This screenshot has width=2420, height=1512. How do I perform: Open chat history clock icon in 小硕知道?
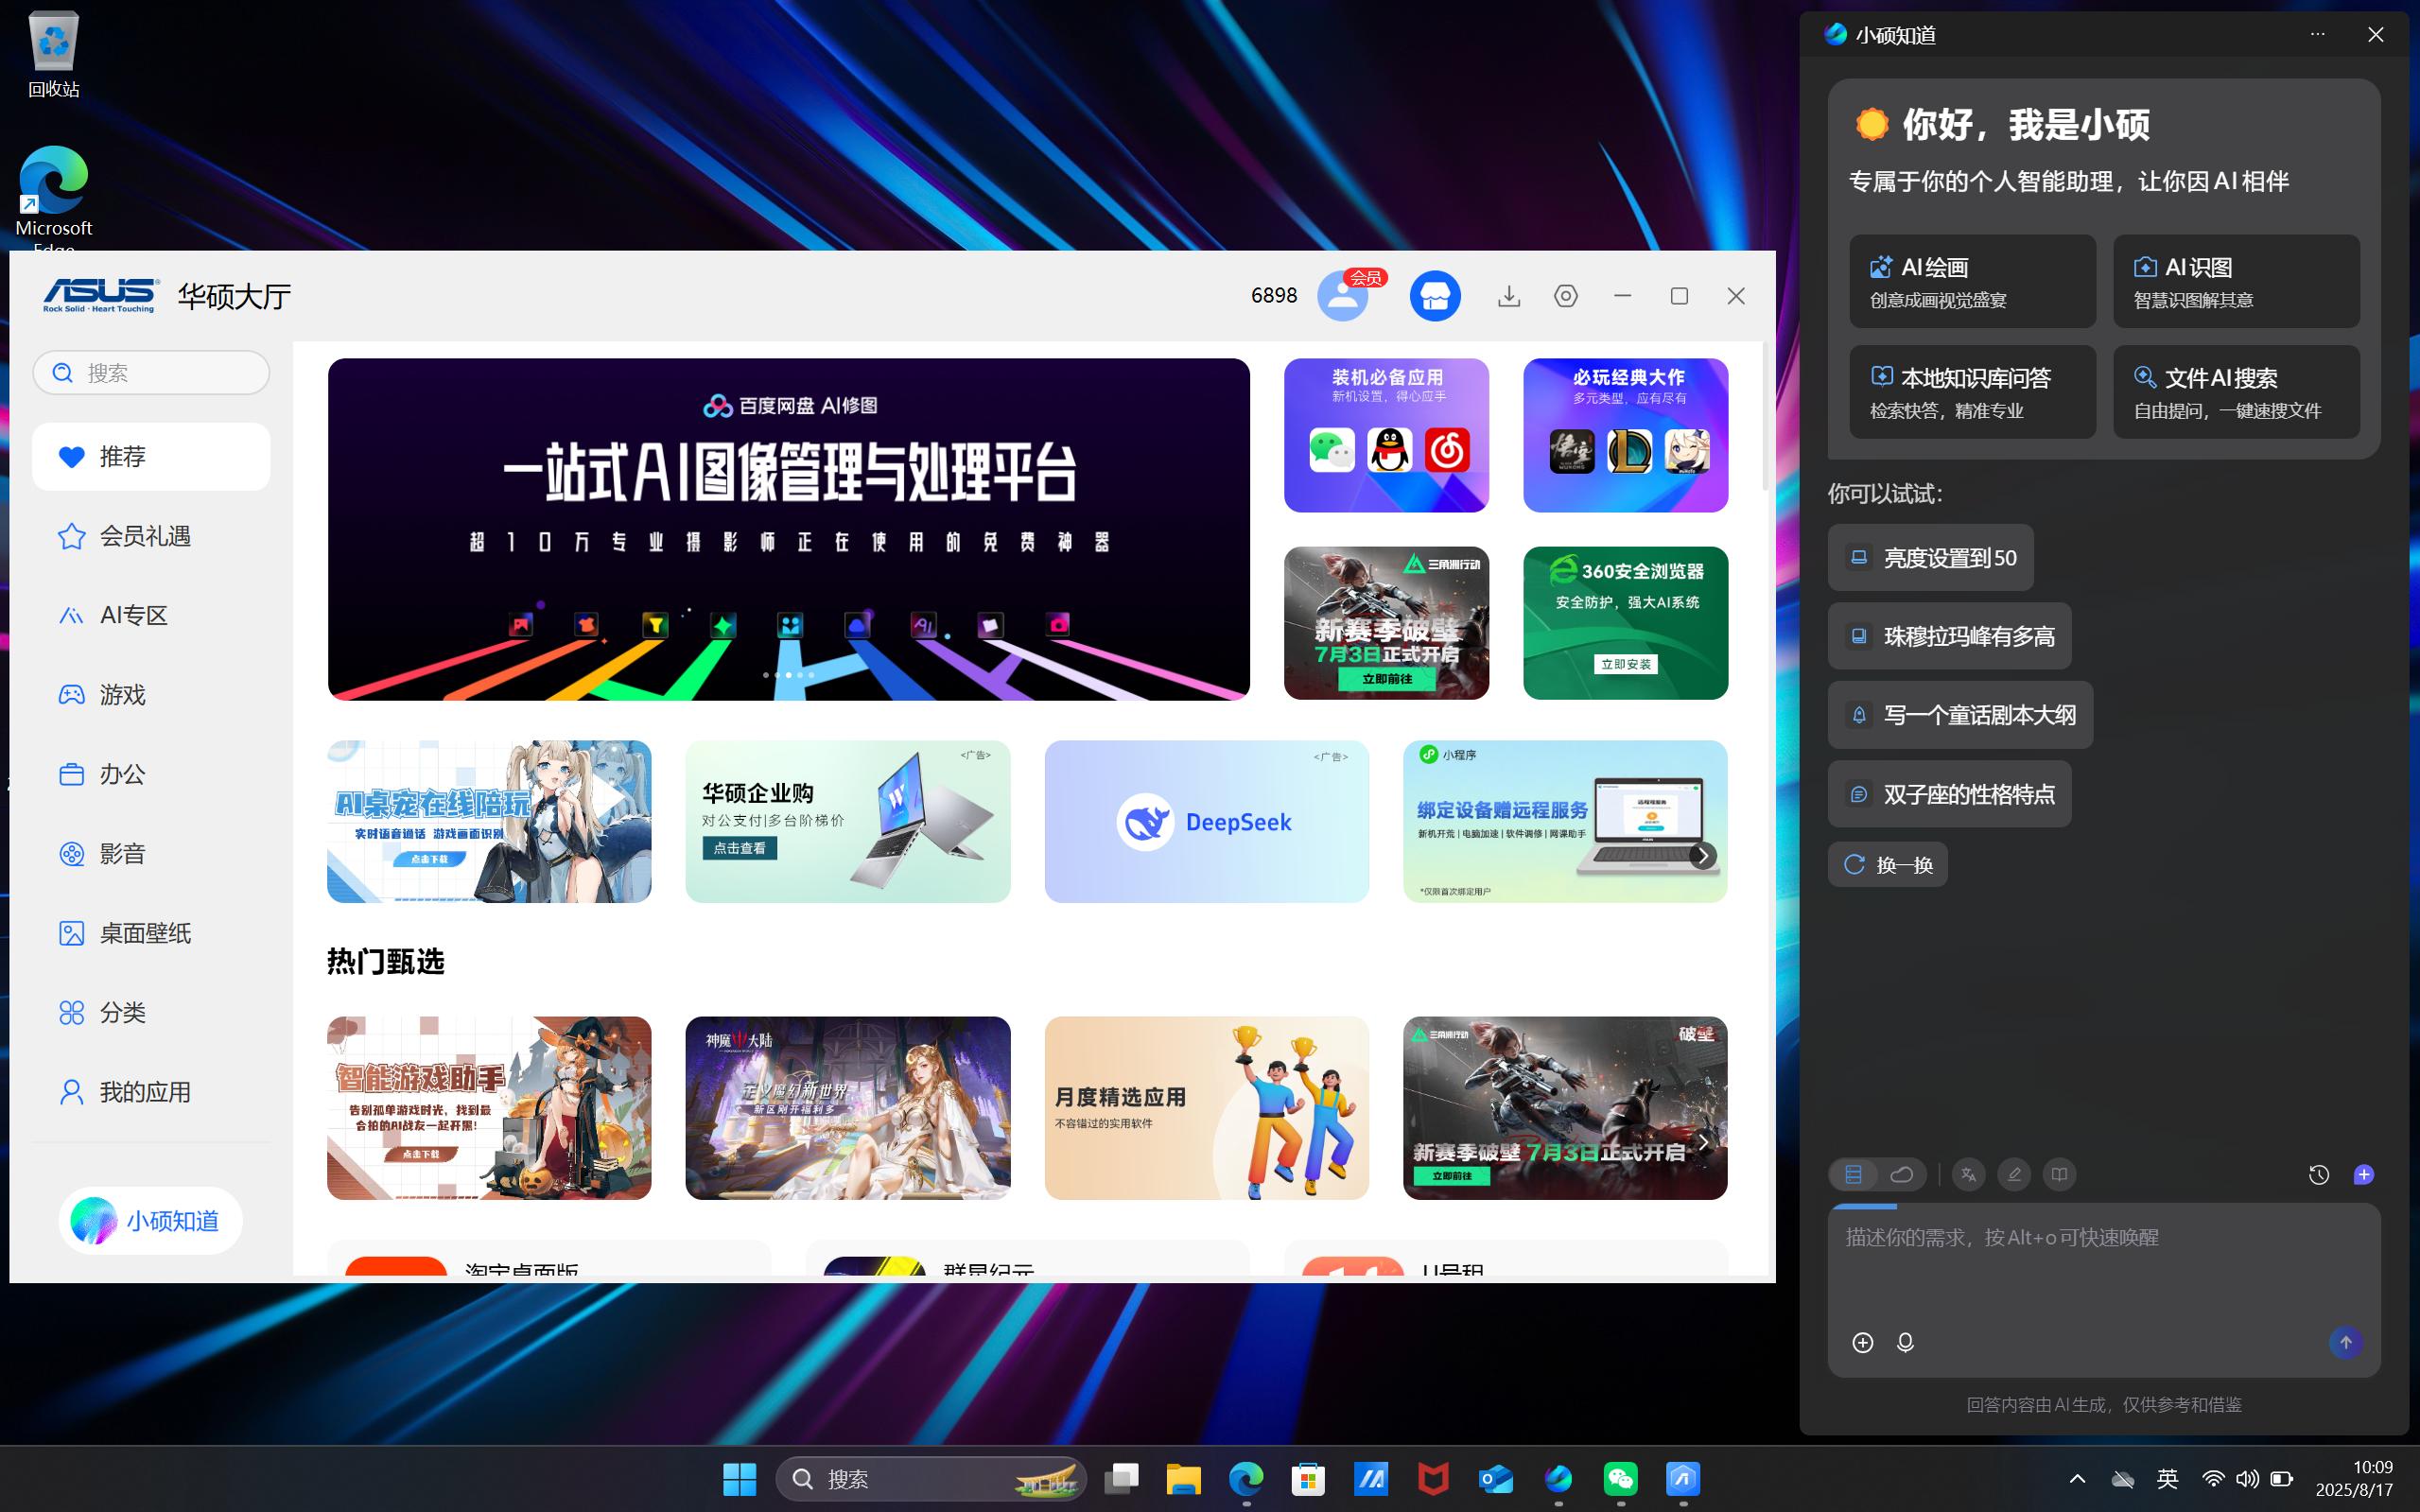point(2319,1175)
